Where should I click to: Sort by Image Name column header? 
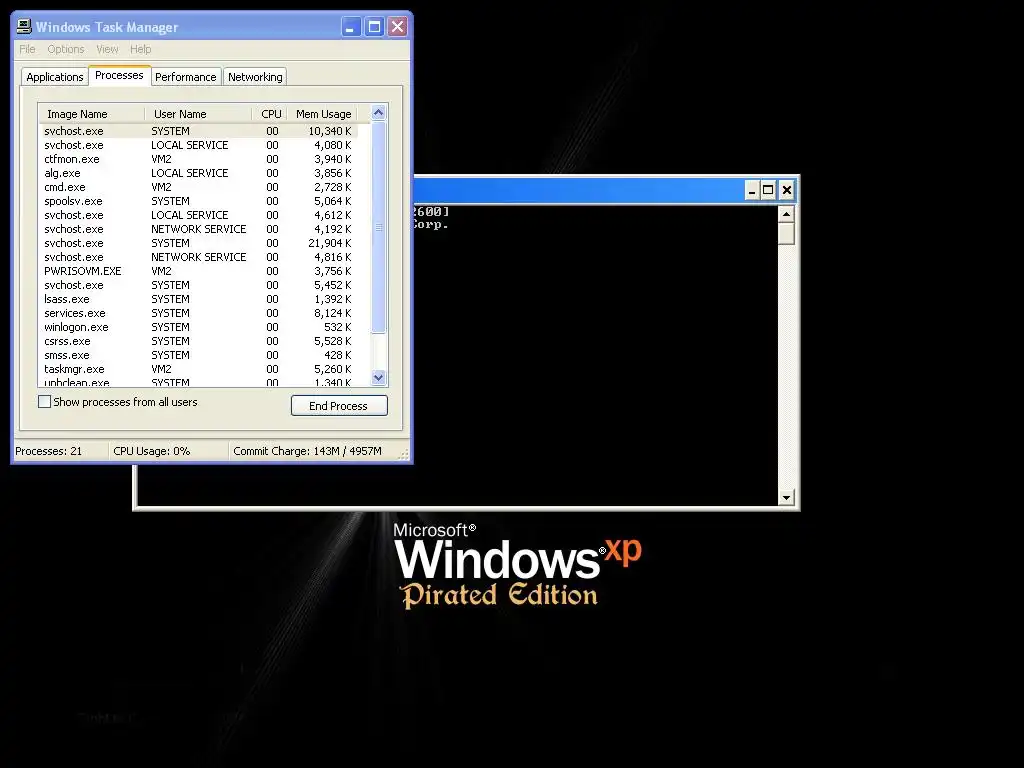tap(91, 114)
